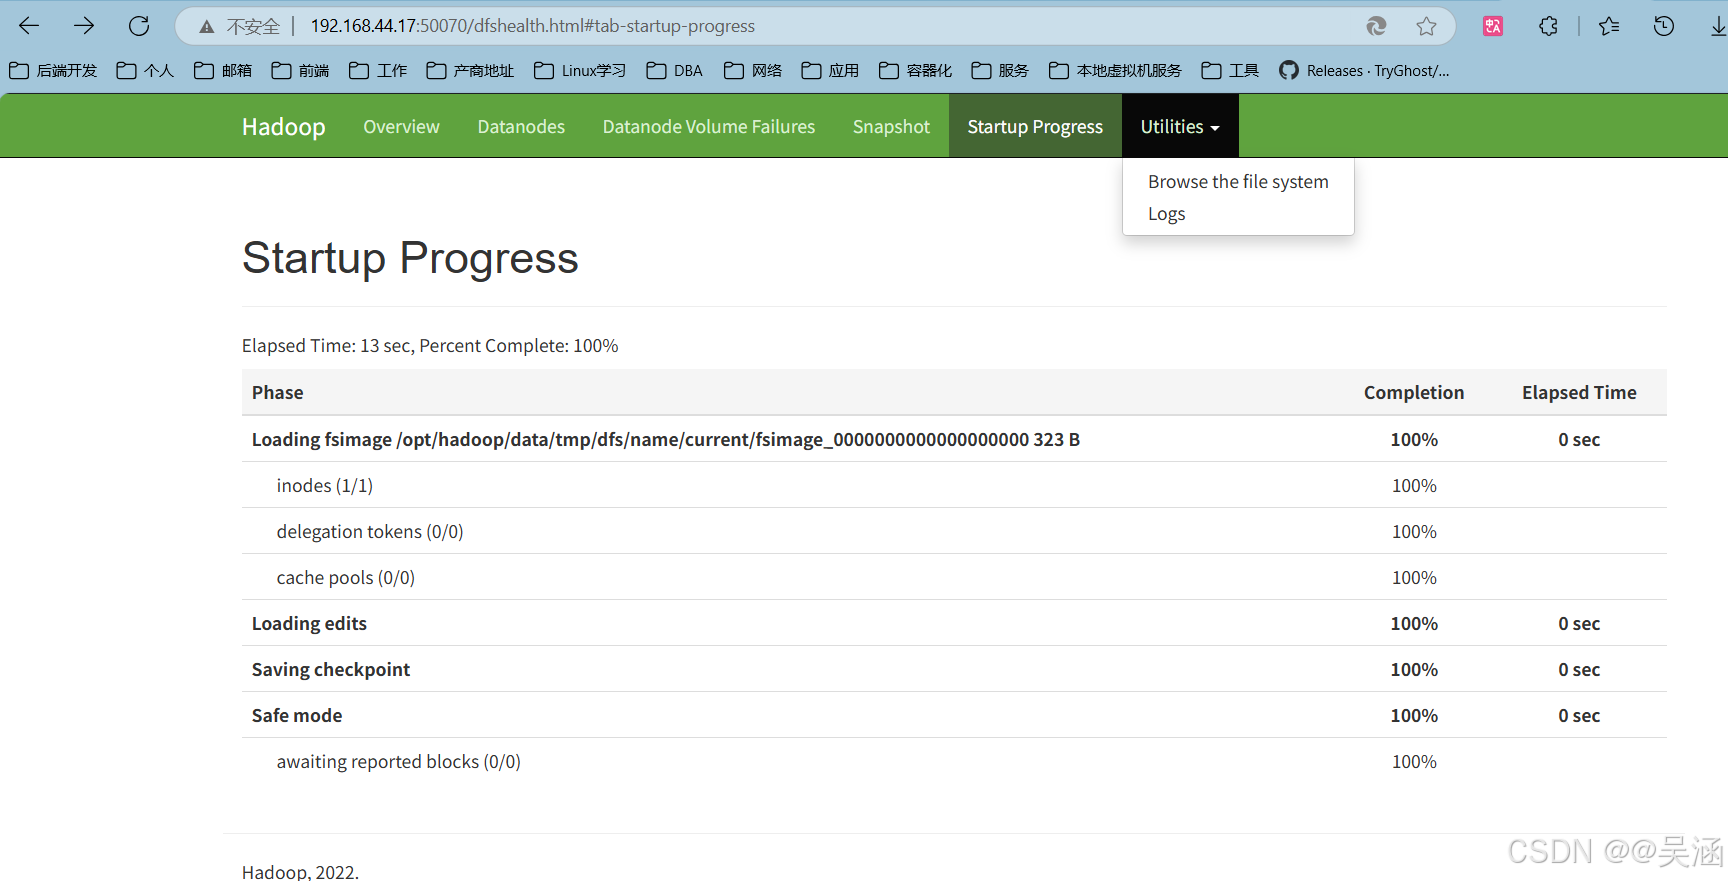This screenshot has width=1728, height=881.
Task: Switch to the Overview tab
Action: (x=401, y=127)
